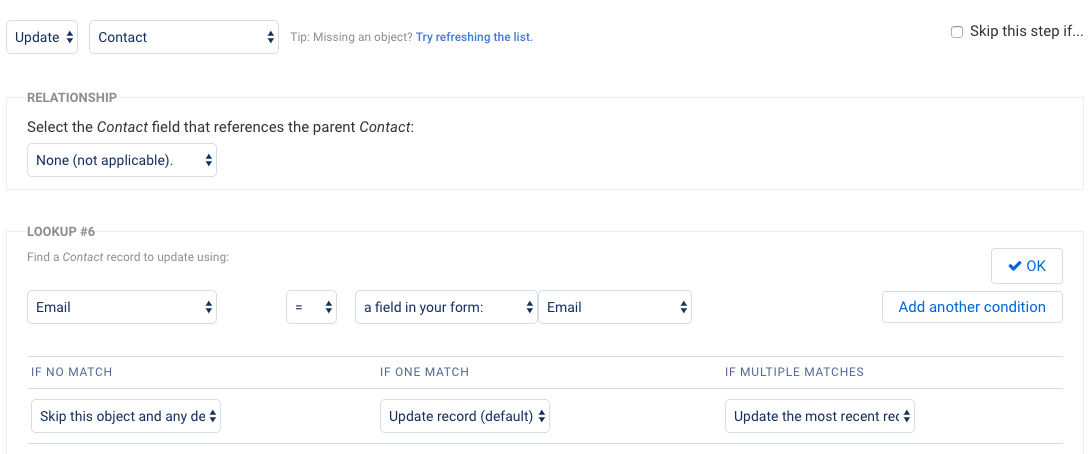Open the 'Skip this object' no-match dropdown
Image resolution: width=1092 pixels, height=454 pixels.
[x=126, y=416]
